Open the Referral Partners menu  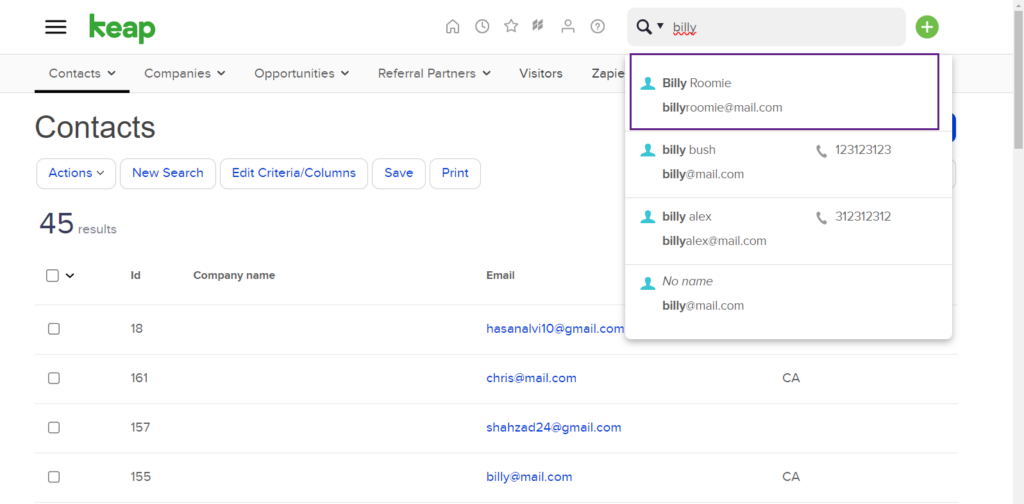[x=434, y=73]
